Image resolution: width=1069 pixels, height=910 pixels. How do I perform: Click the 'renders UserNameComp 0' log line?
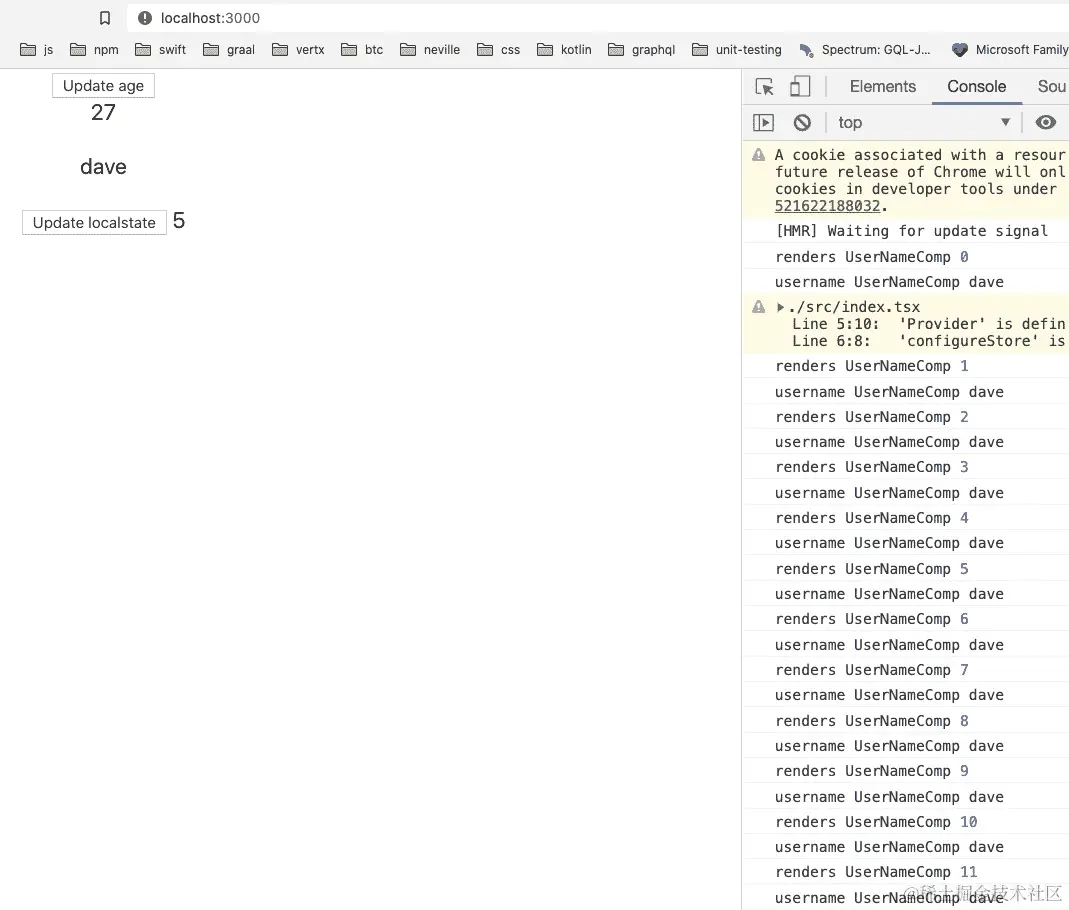click(x=871, y=257)
